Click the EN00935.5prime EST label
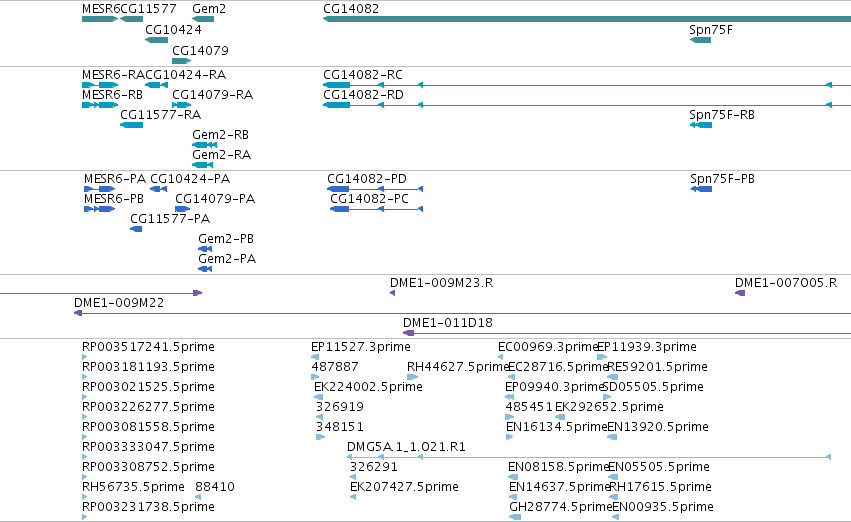Screen dimensions: 851x522 coord(663,508)
